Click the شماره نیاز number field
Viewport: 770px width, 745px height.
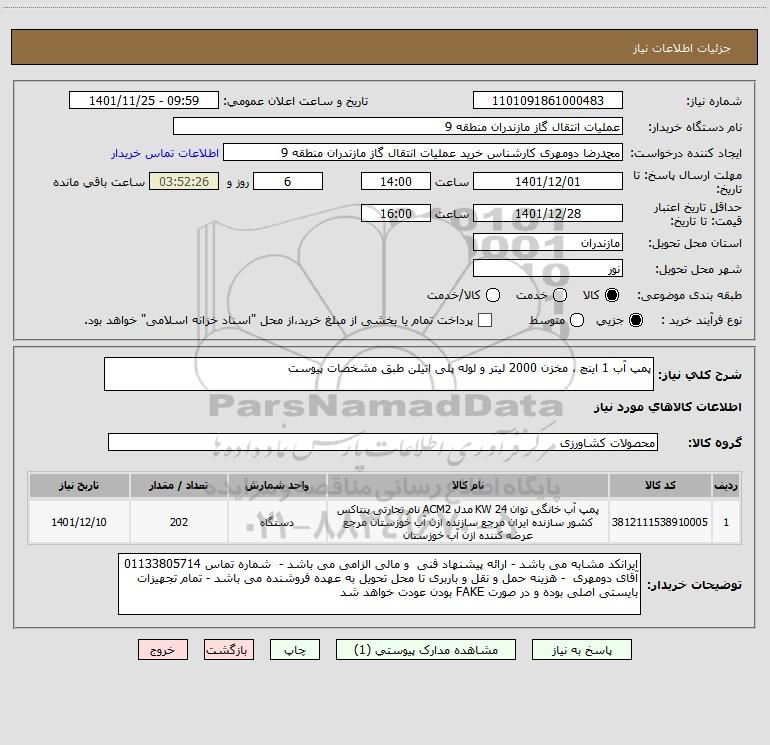click(548, 101)
